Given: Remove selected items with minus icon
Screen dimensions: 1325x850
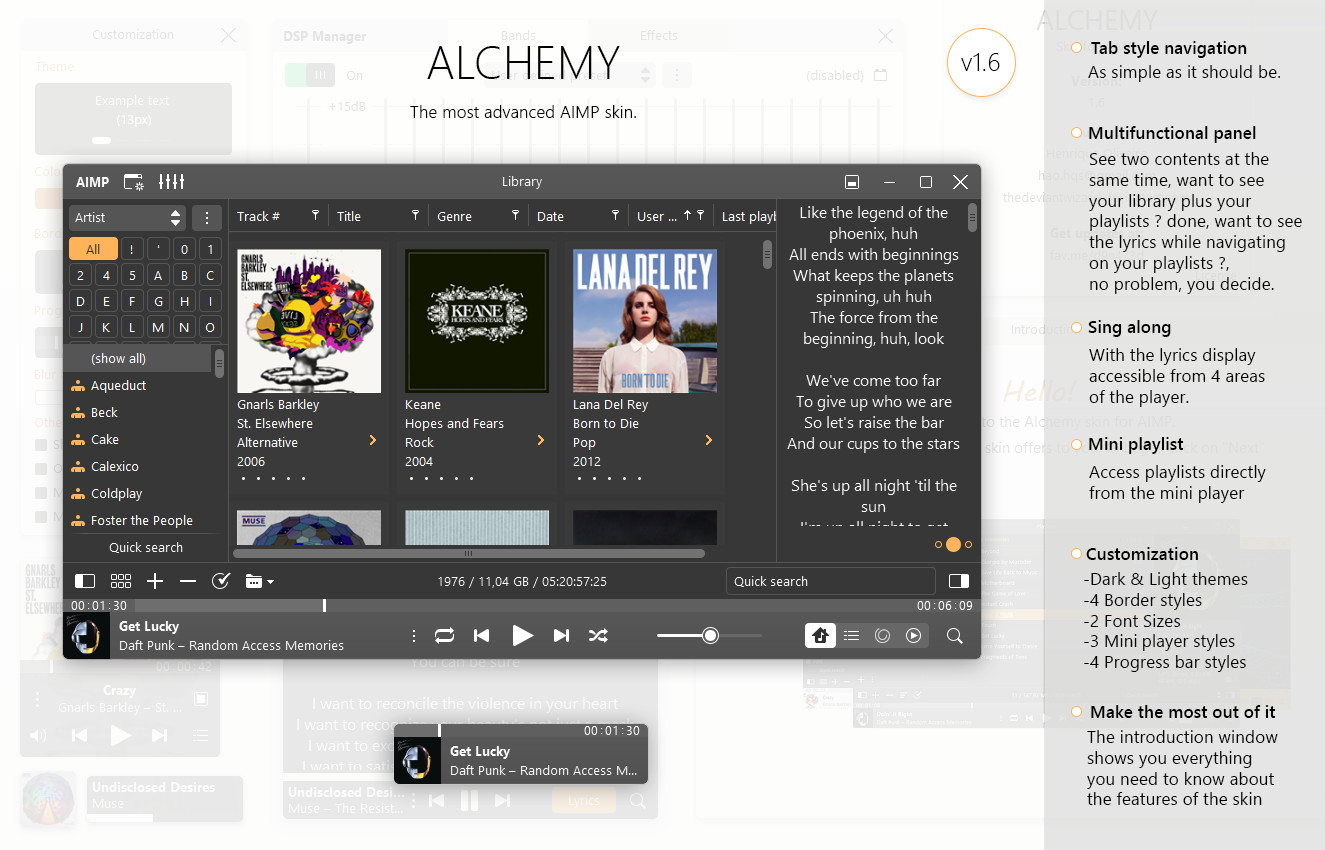Looking at the screenshot, I should coord(188,581).
